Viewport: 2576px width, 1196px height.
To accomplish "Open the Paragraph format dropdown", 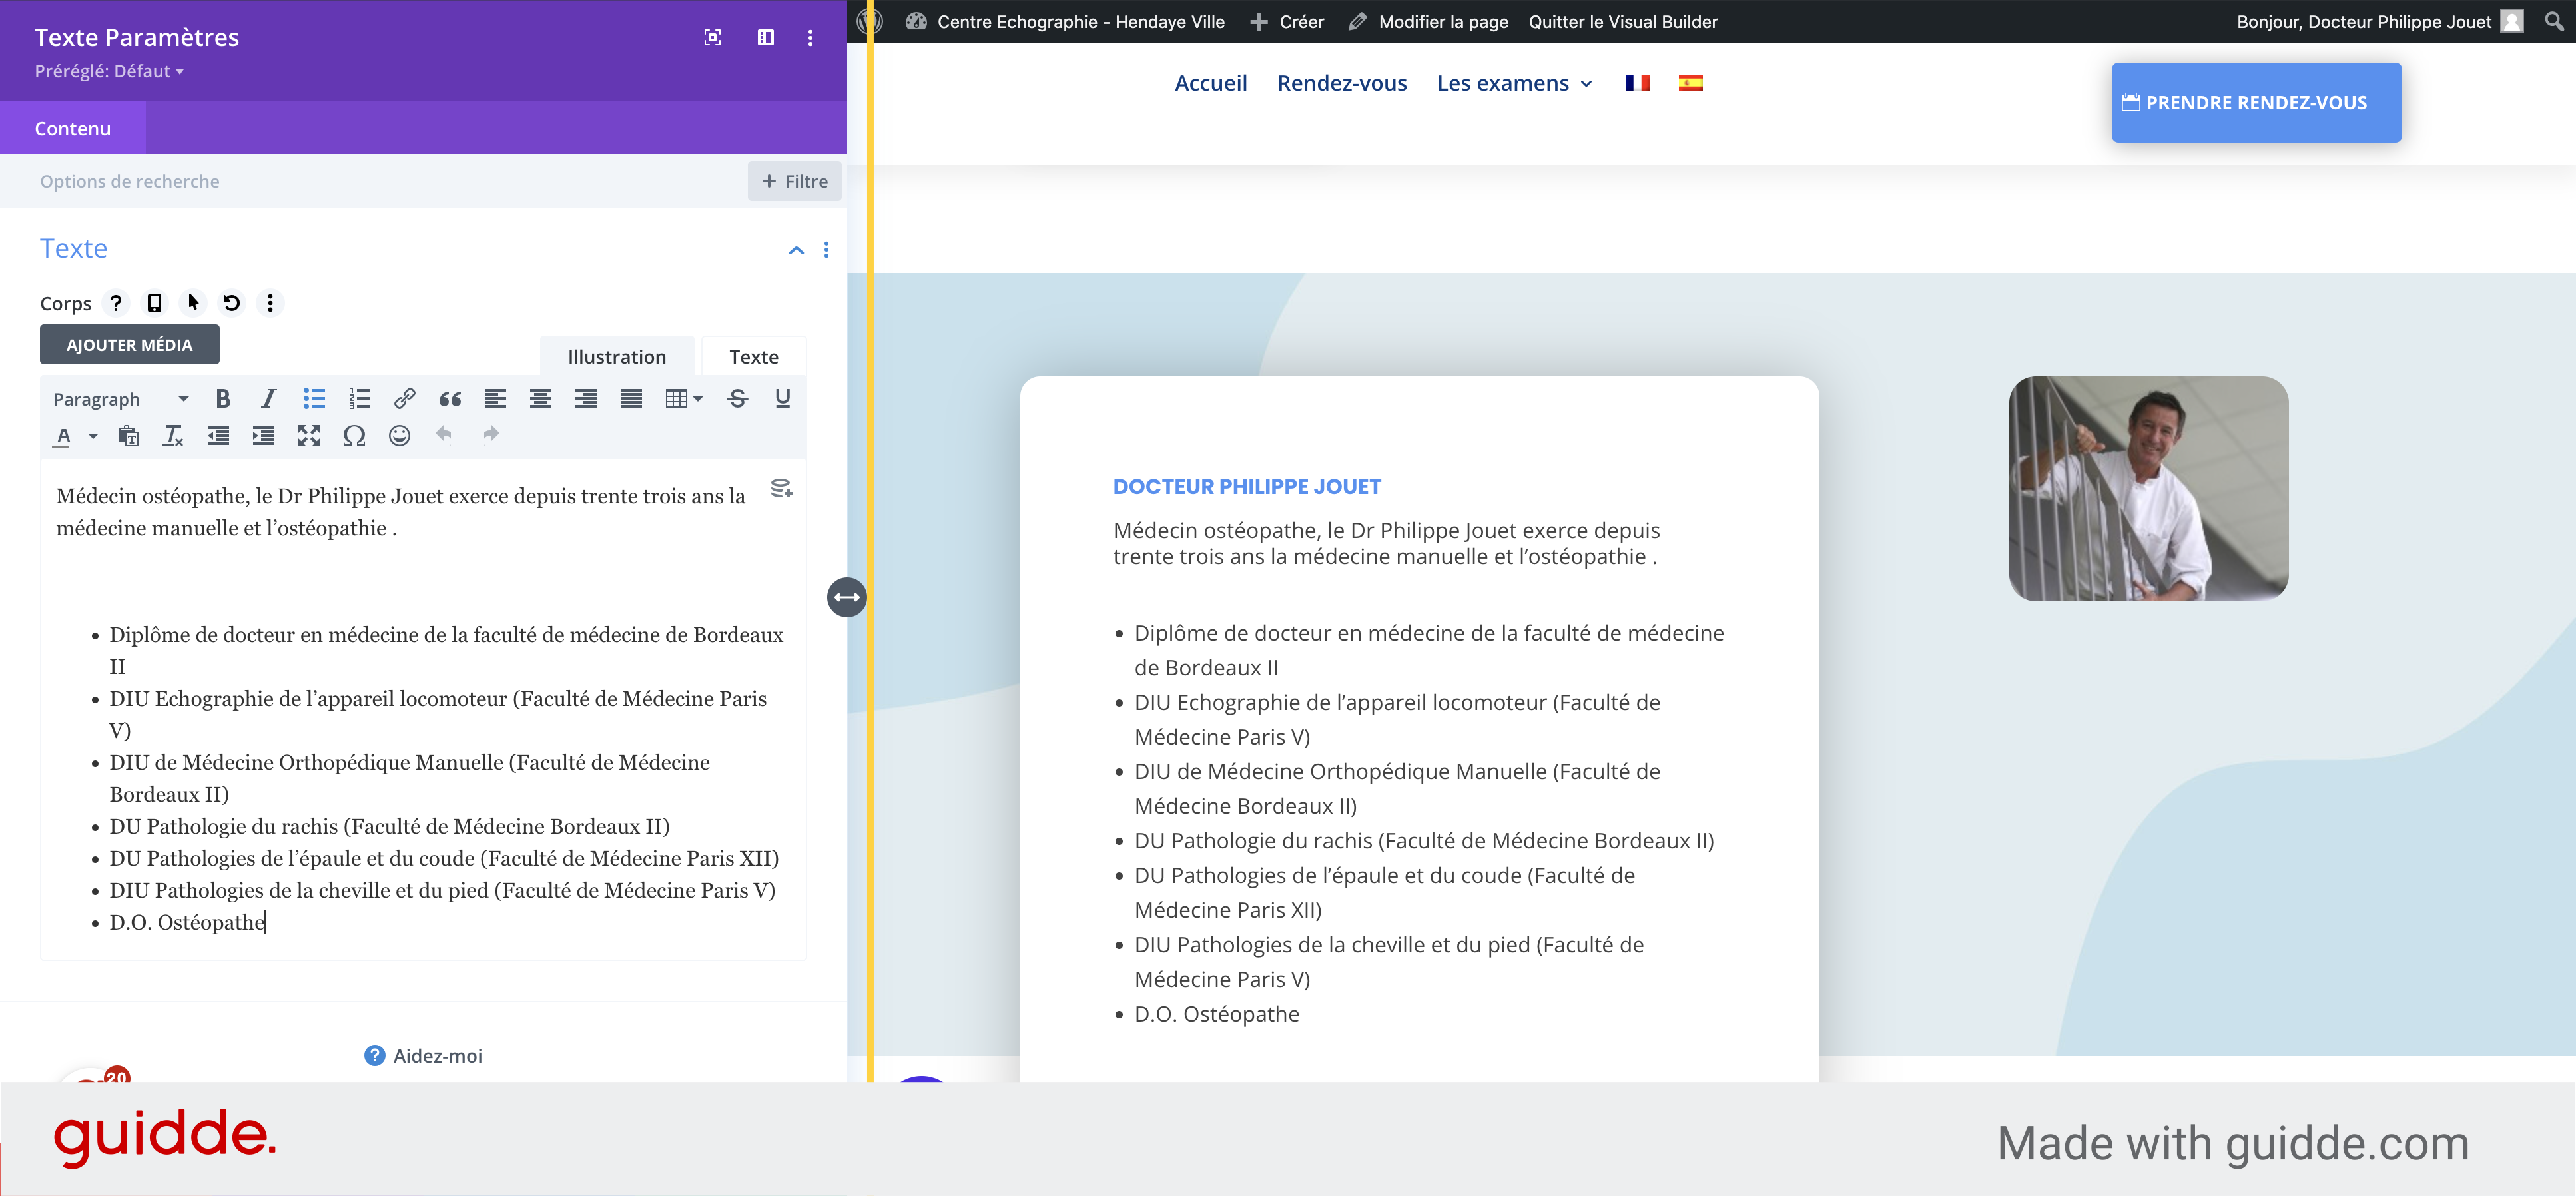I will (120, 399).
